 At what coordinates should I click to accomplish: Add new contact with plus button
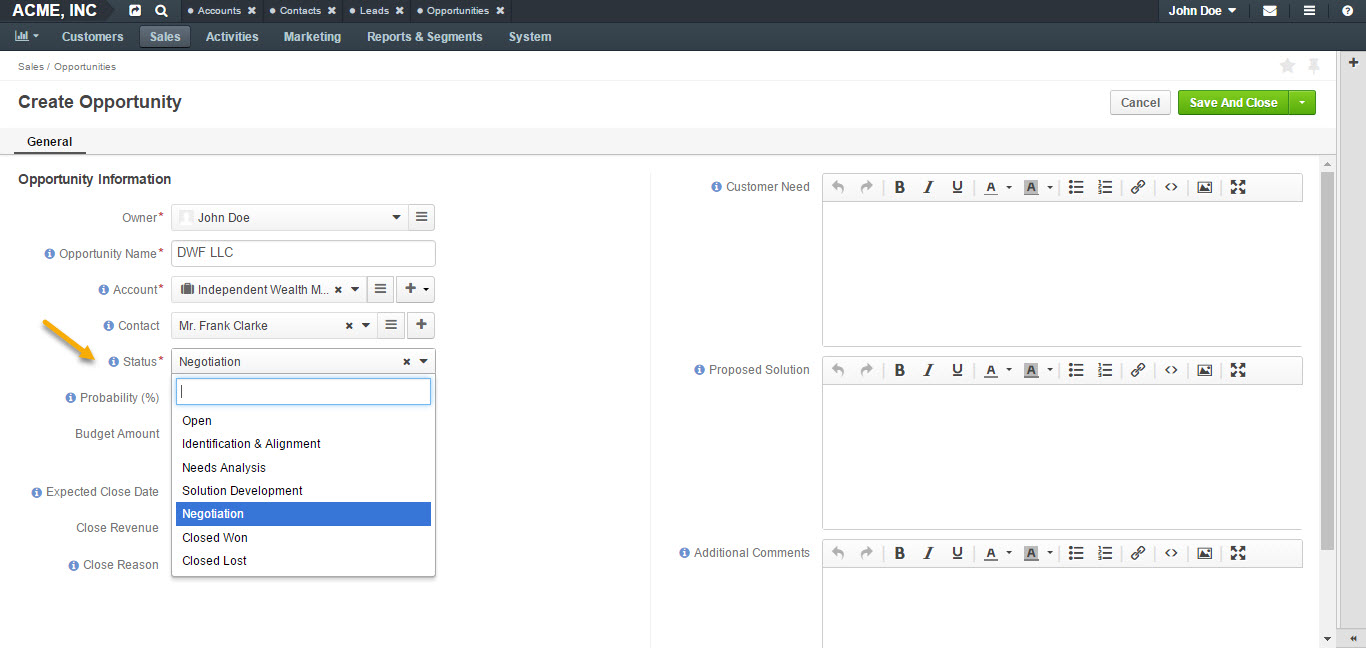pyautogui.click(x=421, y=325)
